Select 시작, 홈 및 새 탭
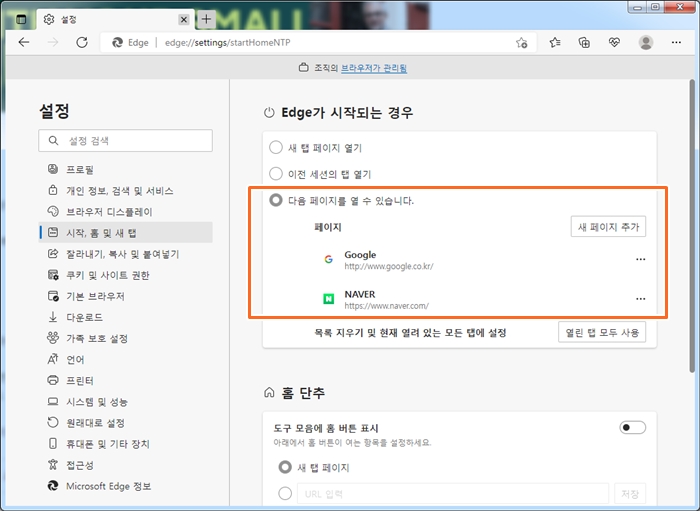This screenshot has height=511, width=700. [125, 233]
